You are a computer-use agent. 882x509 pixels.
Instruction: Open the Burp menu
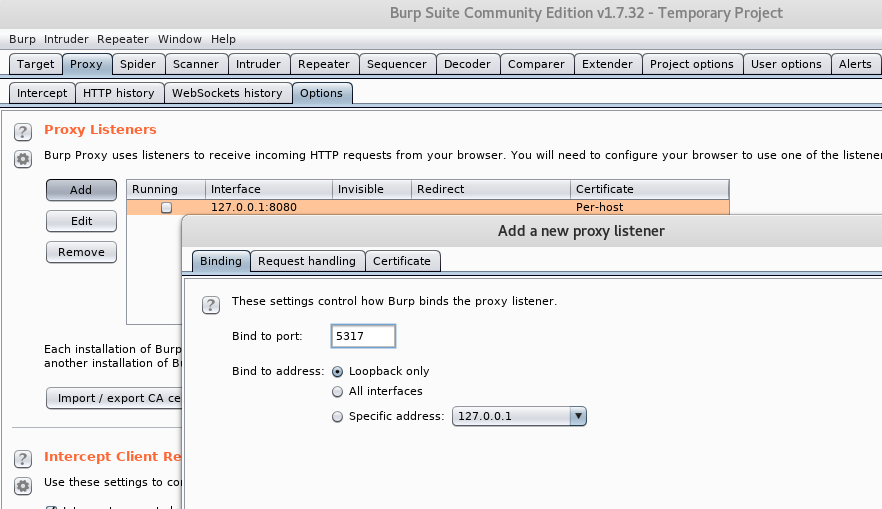pos(22,39)
